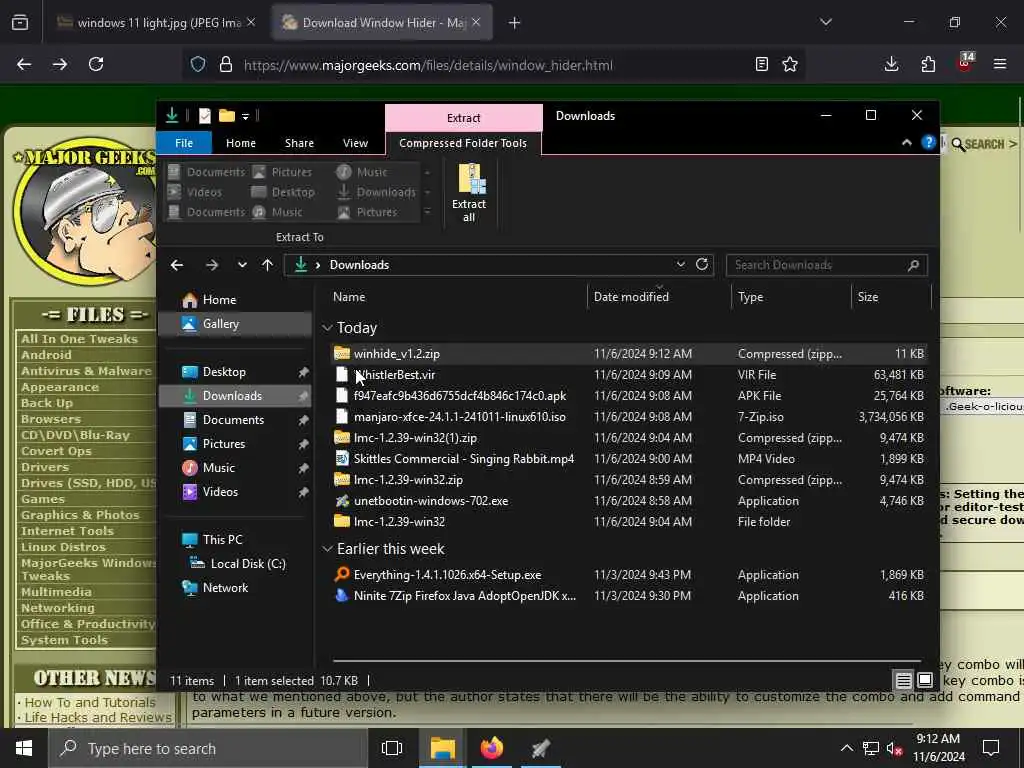This screenshot has width=1024, height=768.
Task: Click the New folder icon in quick access toolbar
Action: point(227,116)
